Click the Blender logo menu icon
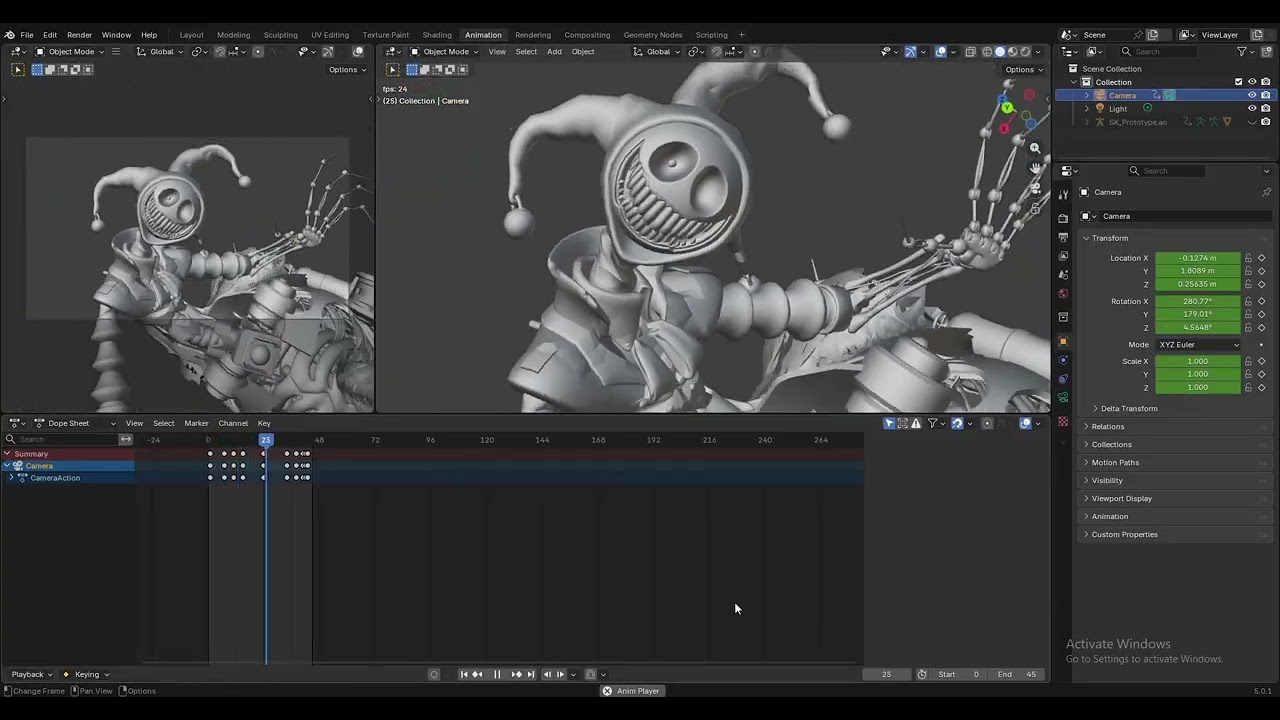Image resolution: width=1280 pixels, height=720 pixels. pyautogui.click(x=9, y=35)
